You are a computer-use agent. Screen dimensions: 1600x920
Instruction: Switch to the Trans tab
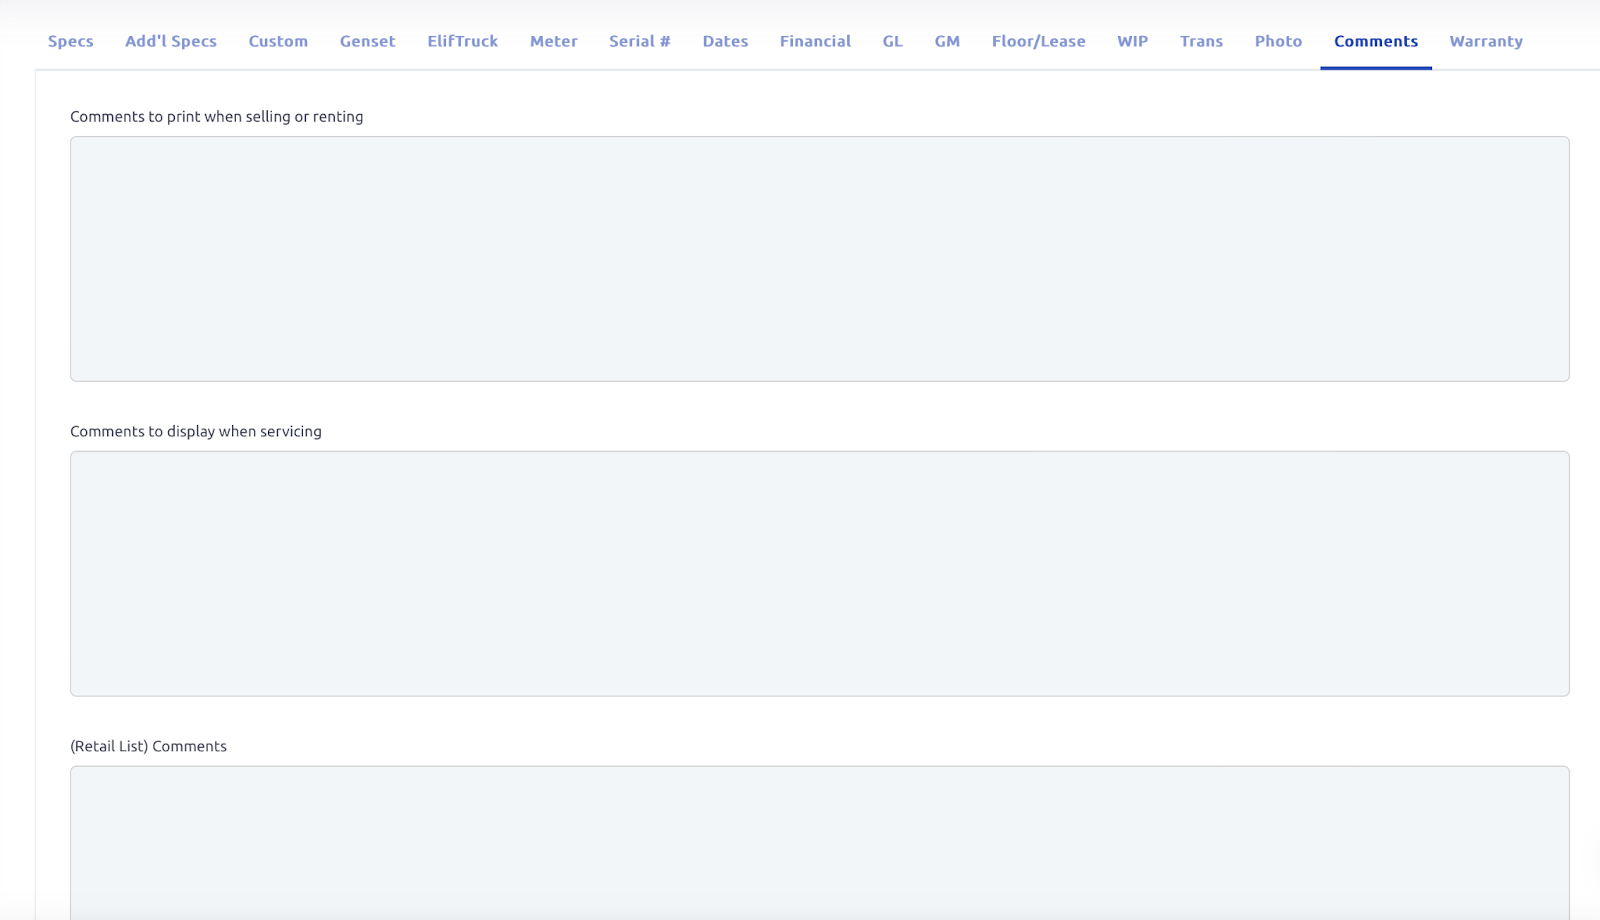click(x=1201, y=41)
